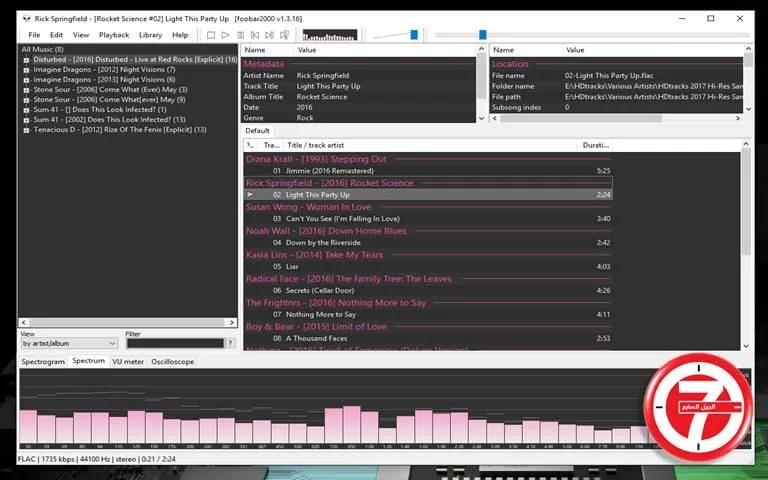Select the All Music (8) root node
The height and width of the screenshot is (480, 768).
tap(42, 49)
